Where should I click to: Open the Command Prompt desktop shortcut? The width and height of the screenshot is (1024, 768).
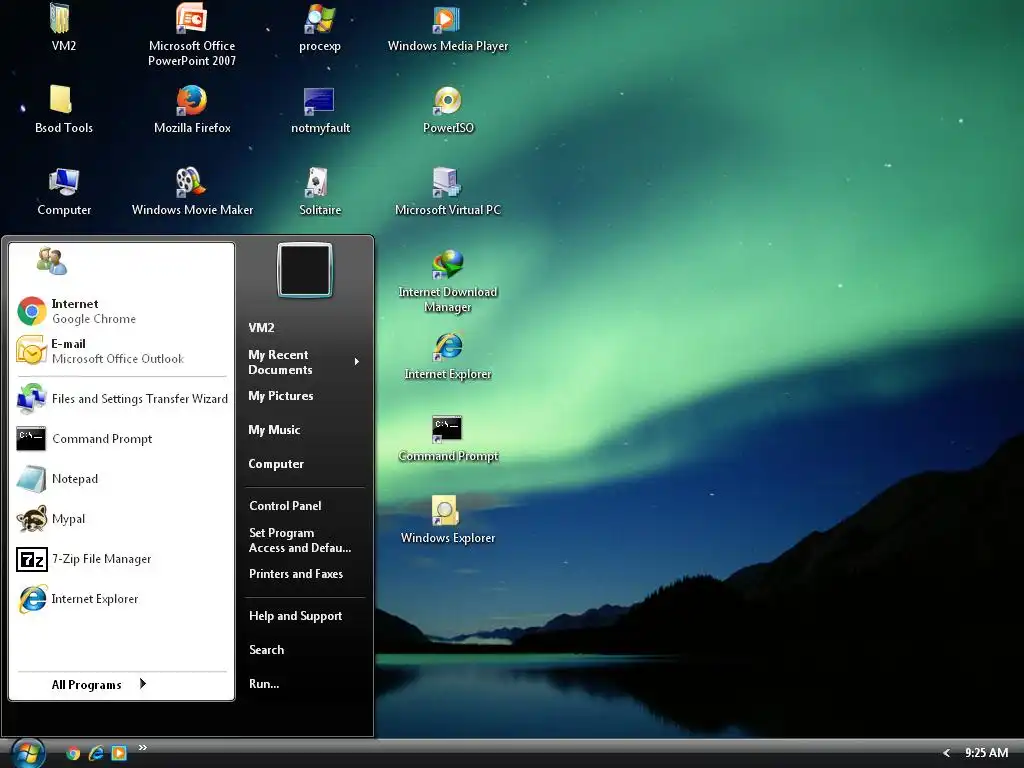[447, 438]
